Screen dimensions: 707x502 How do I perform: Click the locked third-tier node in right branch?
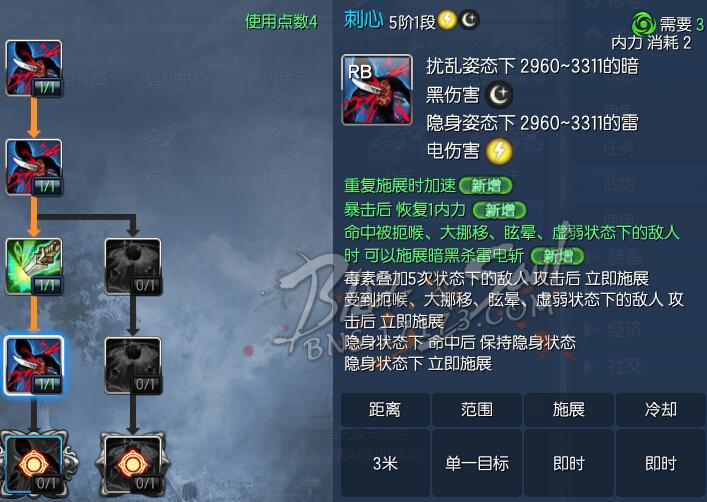point(133,266)
